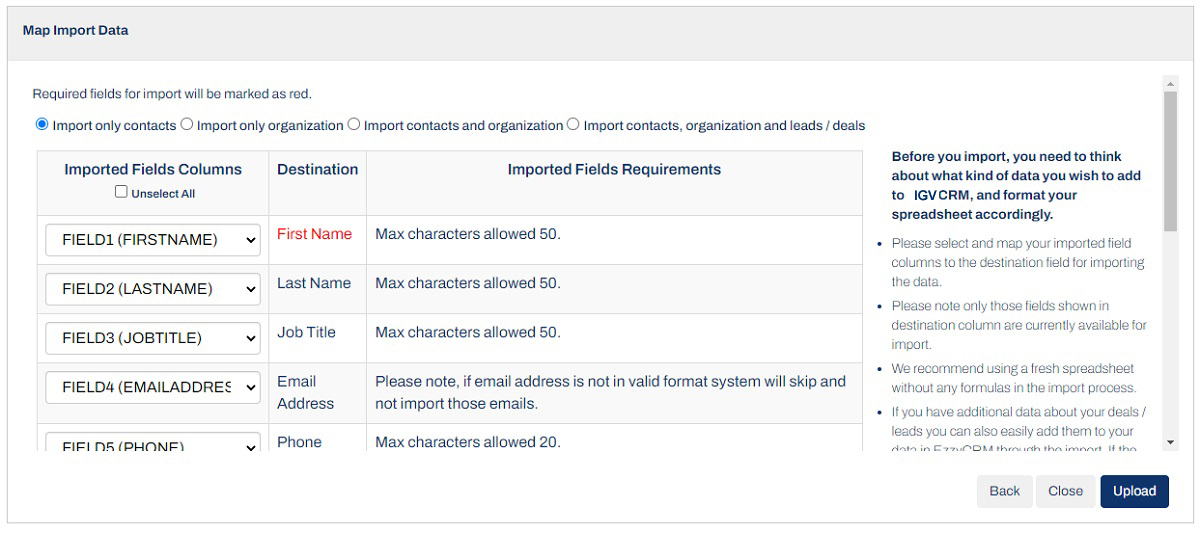Select Import contacts and organization radio
The height and width of the screenshot is (533, 1200).
354,125
